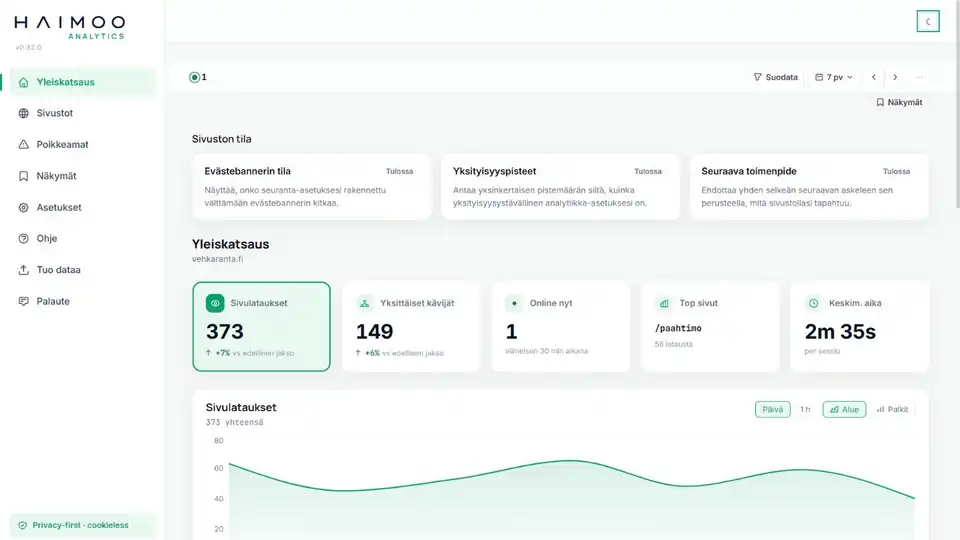Image resolution: width=960 pixels, height=540 pixels.
Task: Click the Näkymät bookmark button at top right
Action: [x=899, y=102]
